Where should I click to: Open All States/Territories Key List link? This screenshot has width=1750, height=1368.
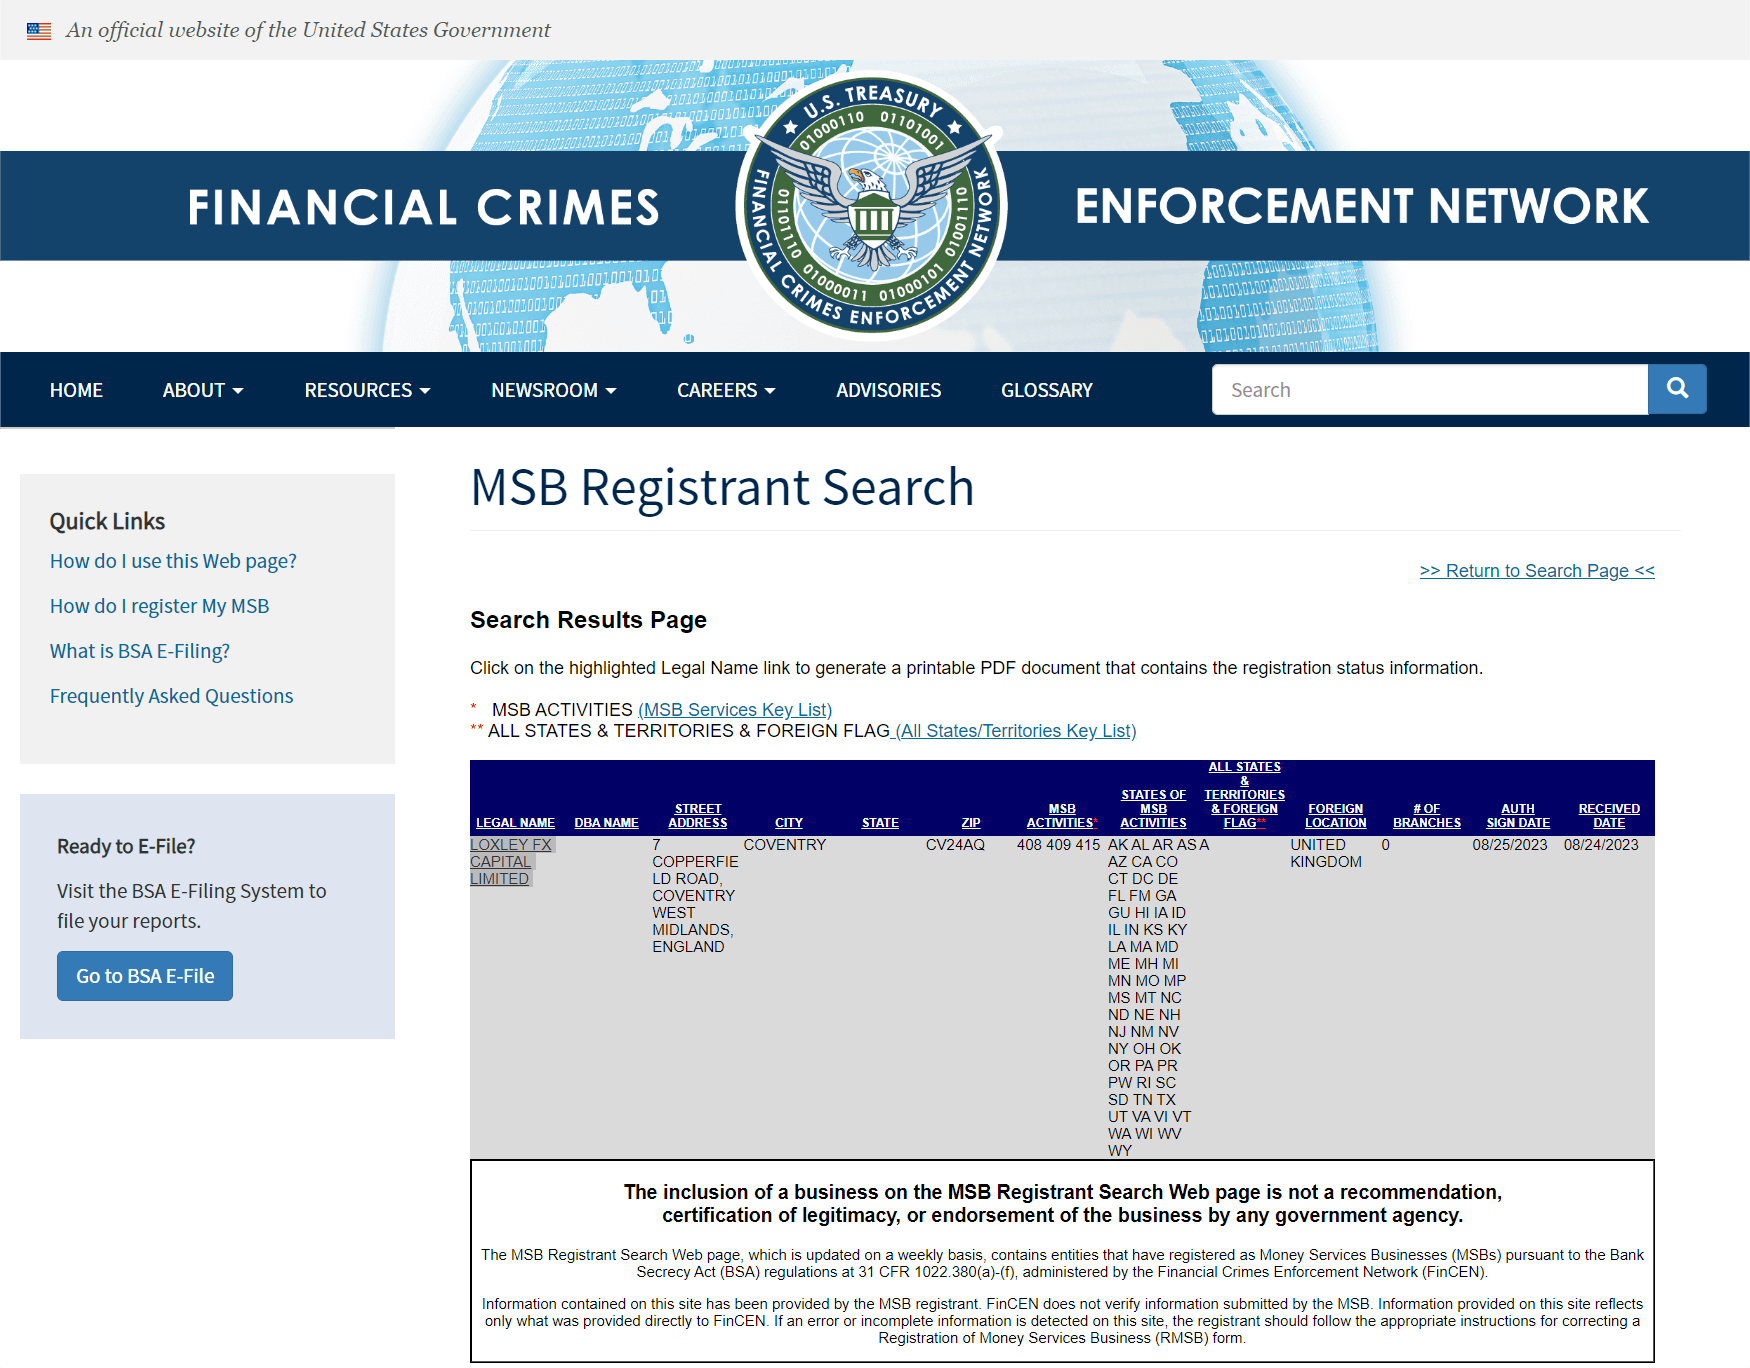point(1013,731)
